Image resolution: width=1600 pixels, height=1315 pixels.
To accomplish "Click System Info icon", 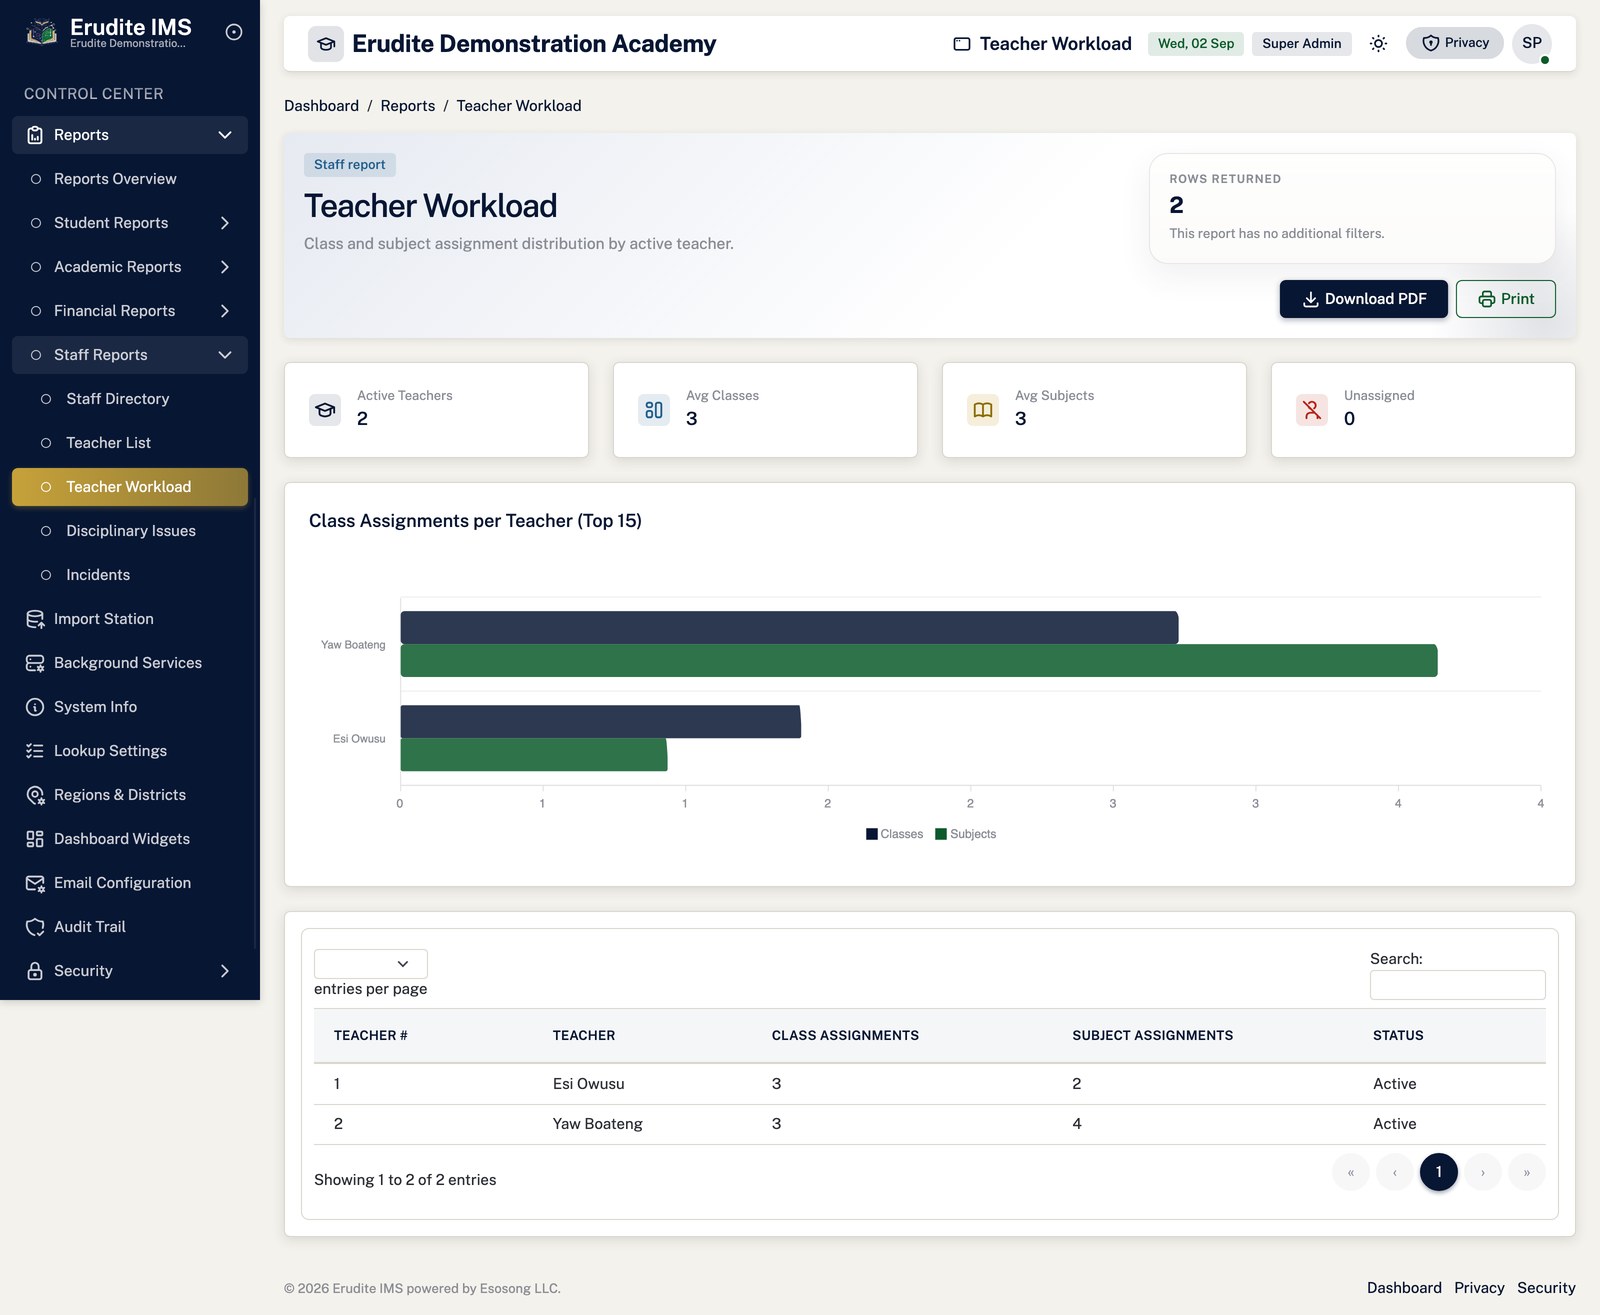I will (x=35, y=707).
